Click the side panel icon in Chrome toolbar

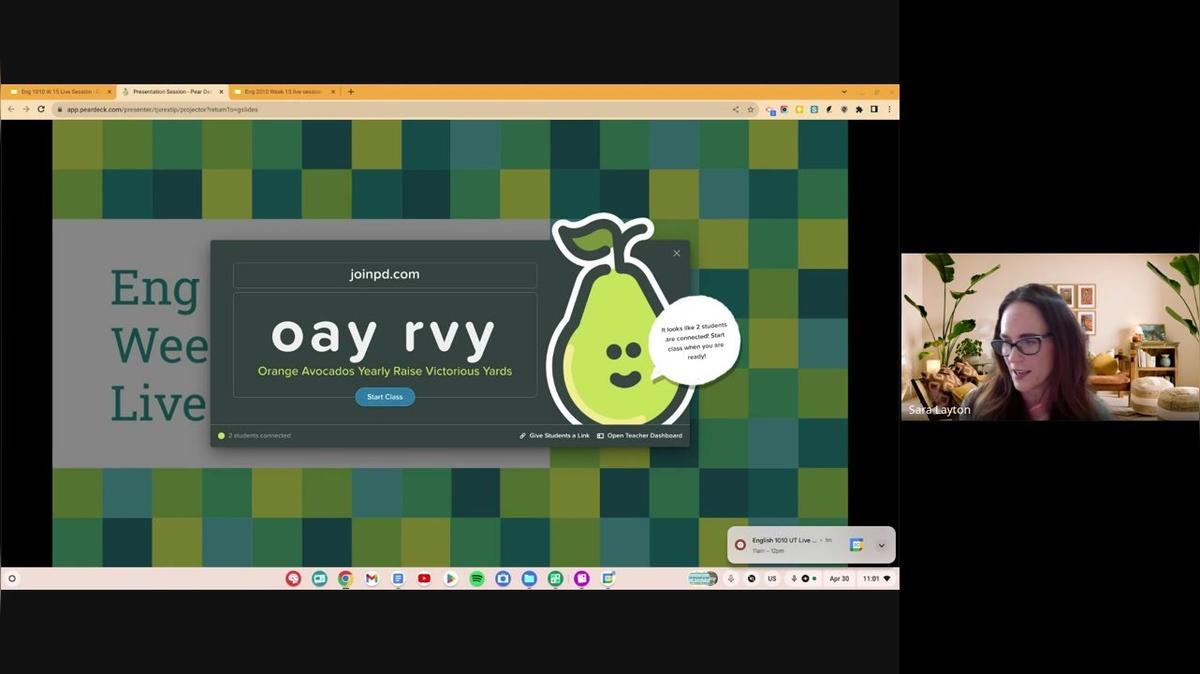874,109
